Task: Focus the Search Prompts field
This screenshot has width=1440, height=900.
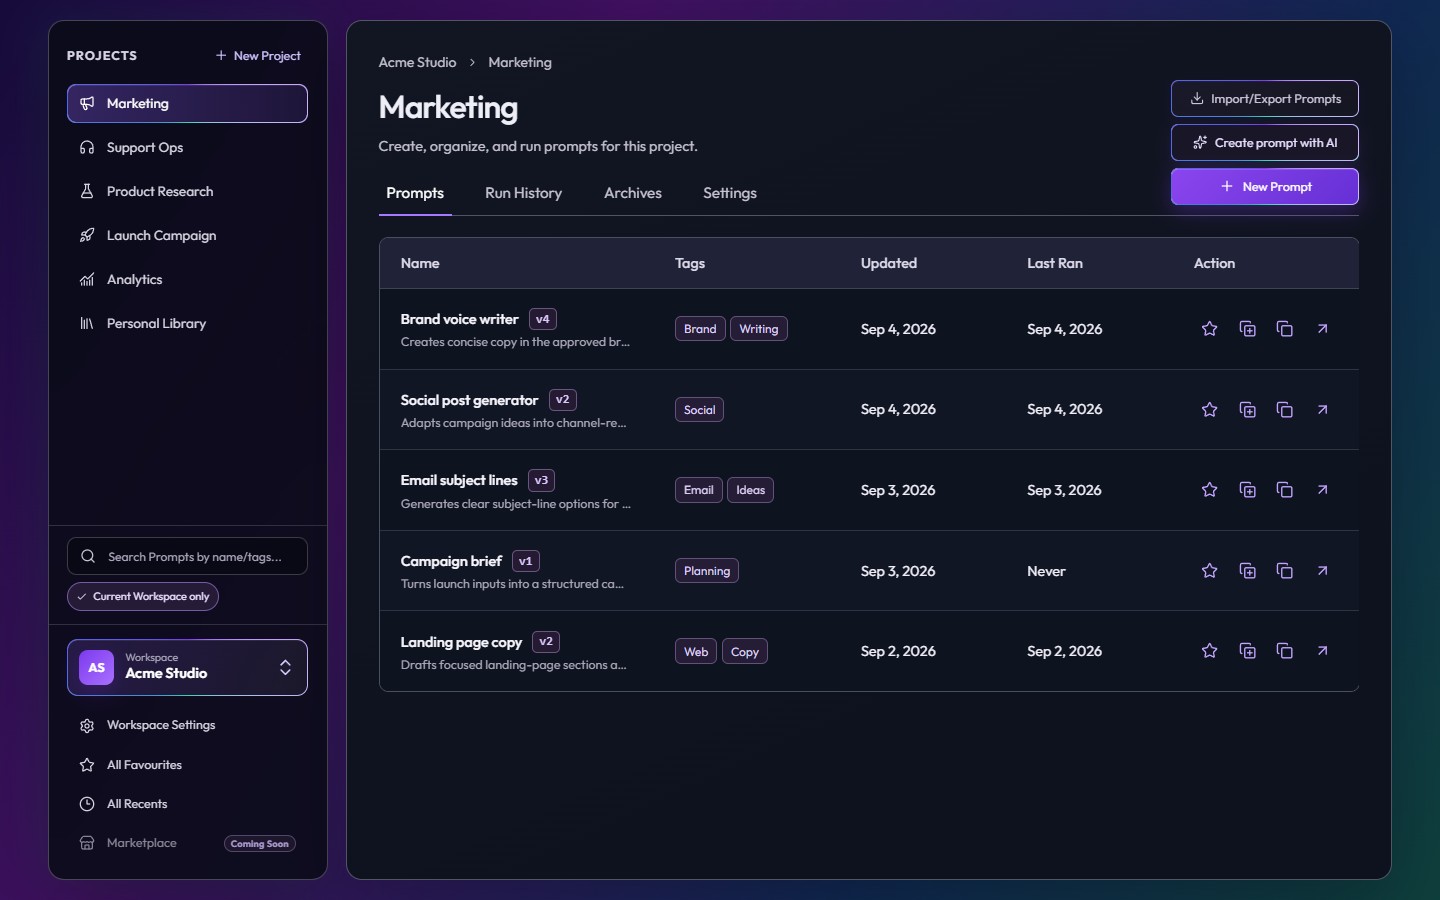Action: pyautogui.click(x=187, y=557)
